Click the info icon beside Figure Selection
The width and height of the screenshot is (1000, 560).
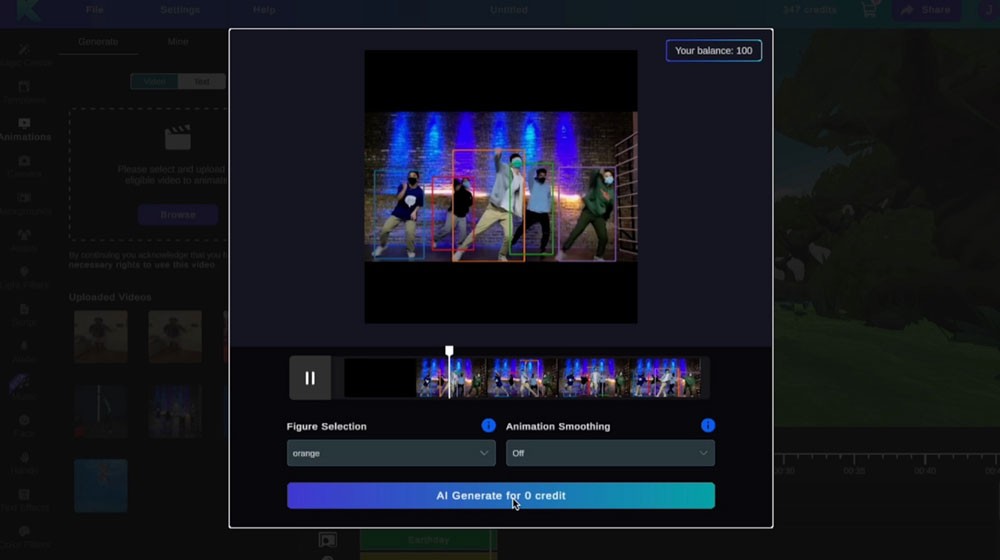[489, 425]
